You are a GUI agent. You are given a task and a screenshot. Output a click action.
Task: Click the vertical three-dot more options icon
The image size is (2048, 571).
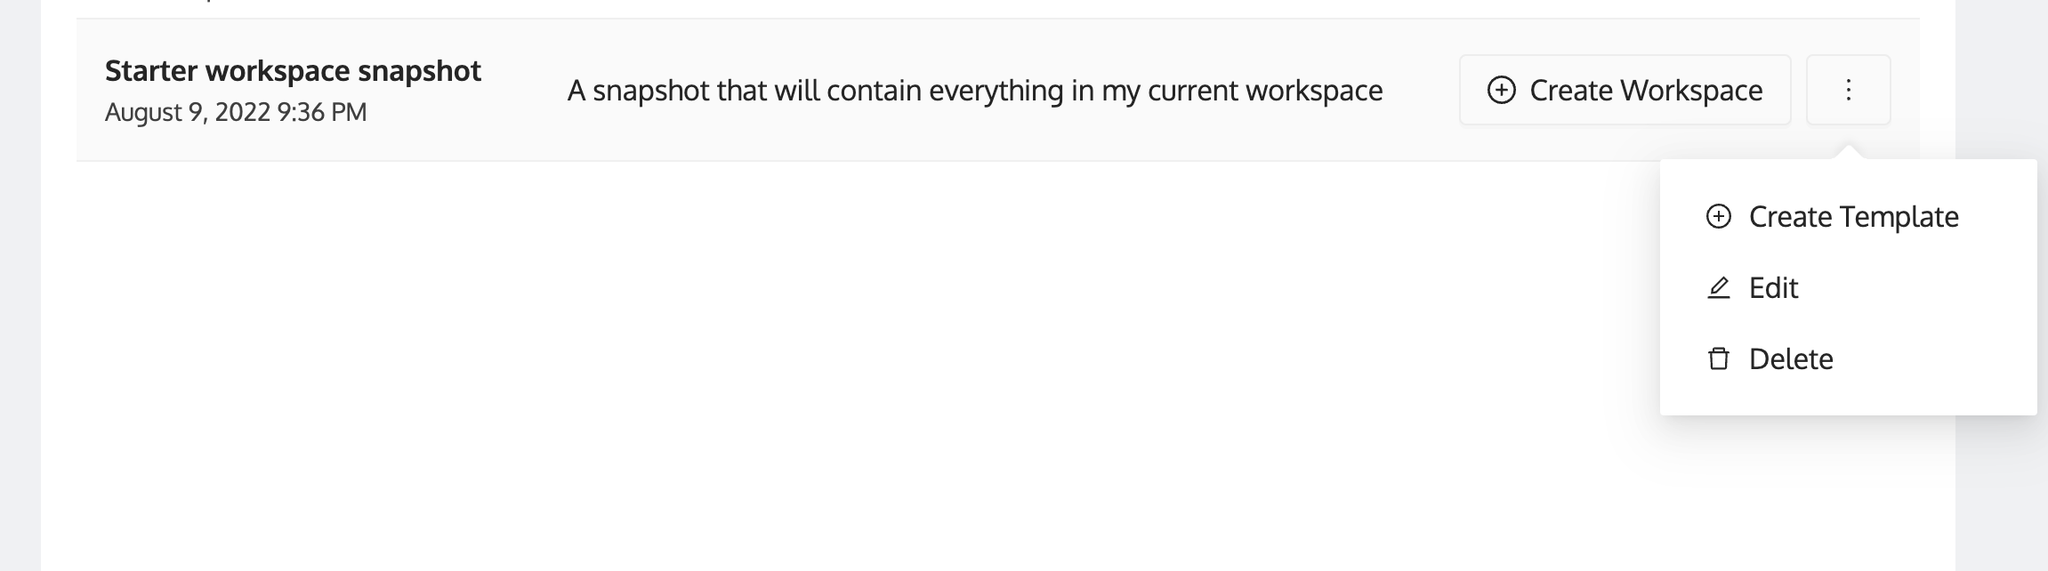(1848, 90)
